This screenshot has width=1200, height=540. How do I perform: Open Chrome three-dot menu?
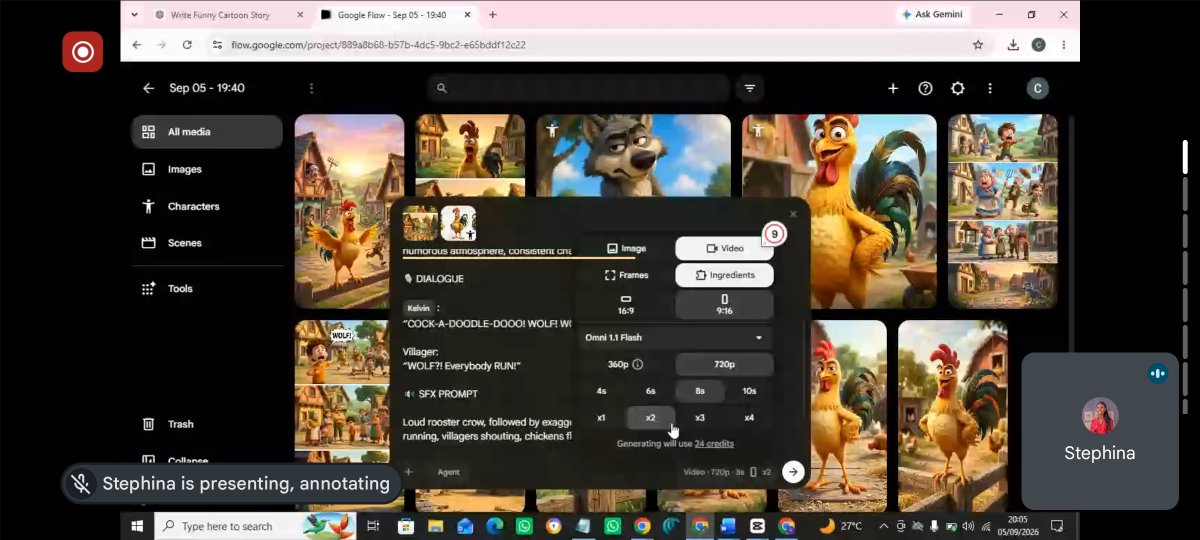coord(1063,44)
